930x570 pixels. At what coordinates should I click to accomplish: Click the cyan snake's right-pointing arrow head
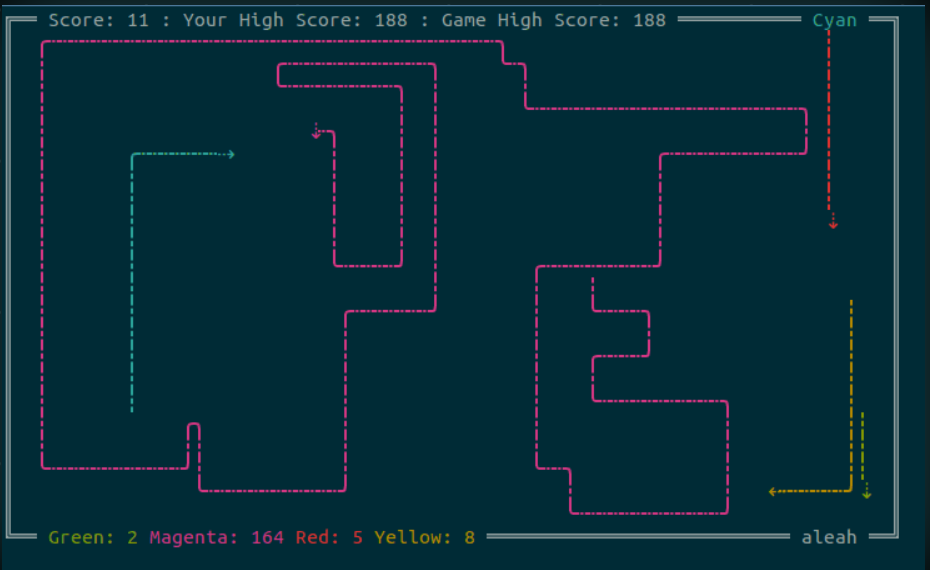[230, 154]
